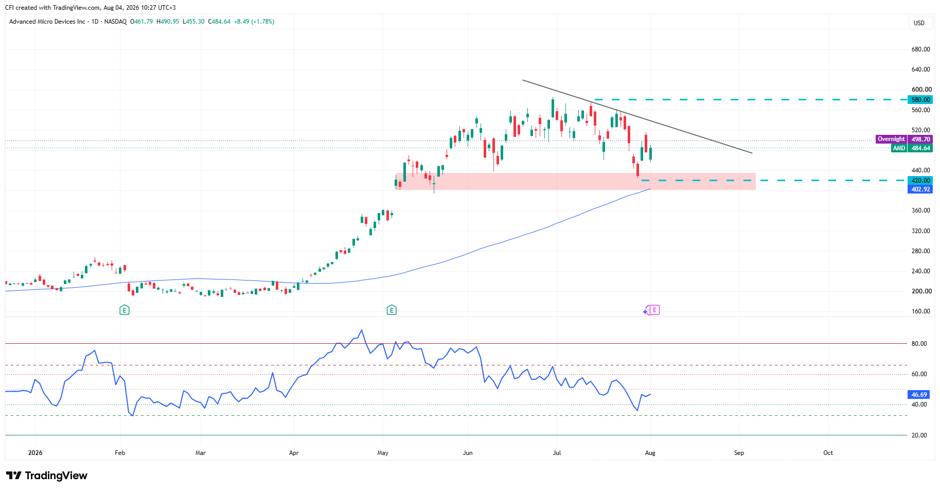Click the RSI pane 60.00 axis label
Image resolution: width=940 pixels, height=491 pixels.
click(920, 374)
